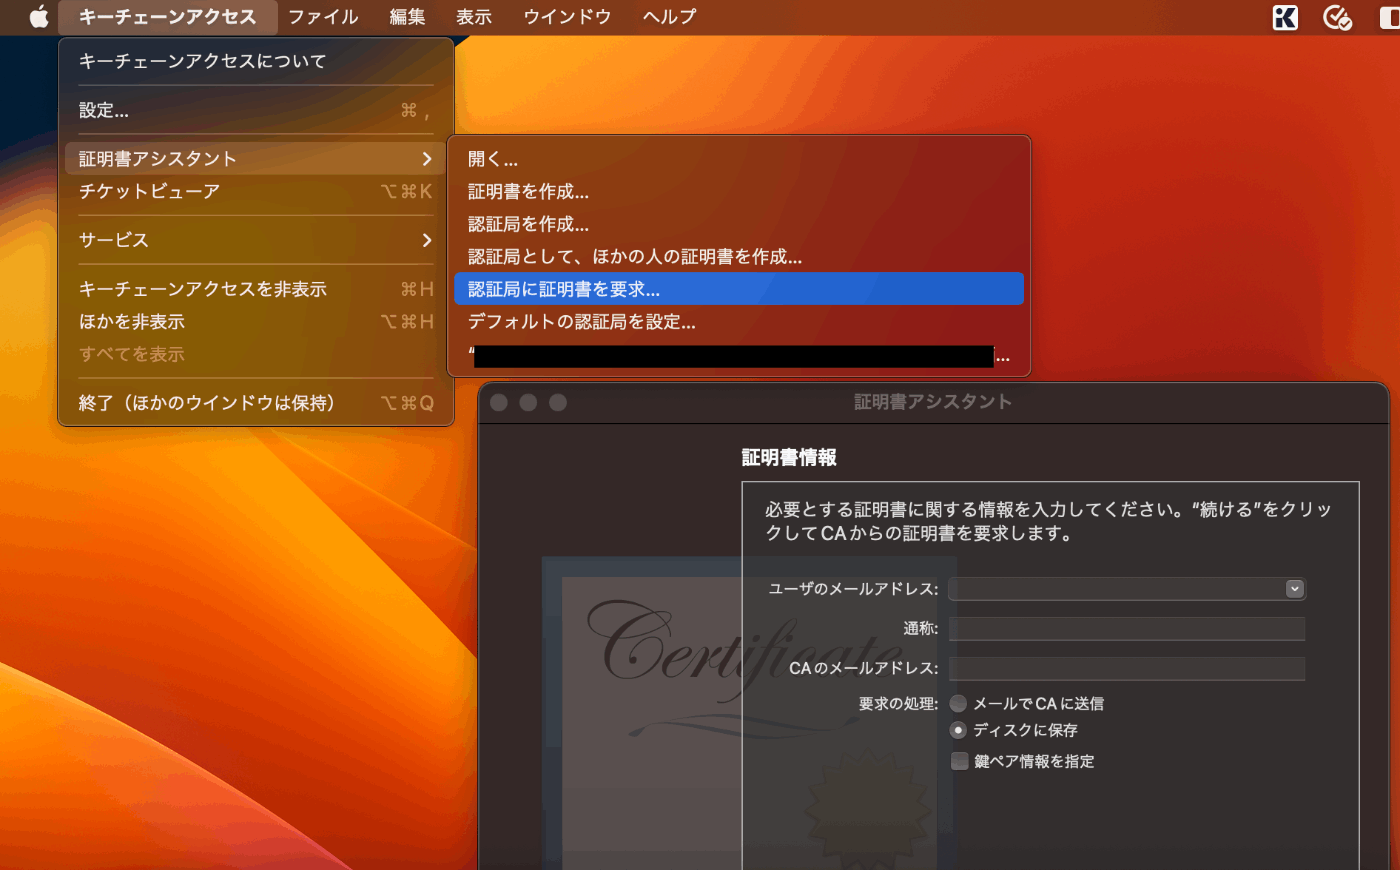Open the ファイル menu
1400x870 pixels.
click(x=323, y=17)
